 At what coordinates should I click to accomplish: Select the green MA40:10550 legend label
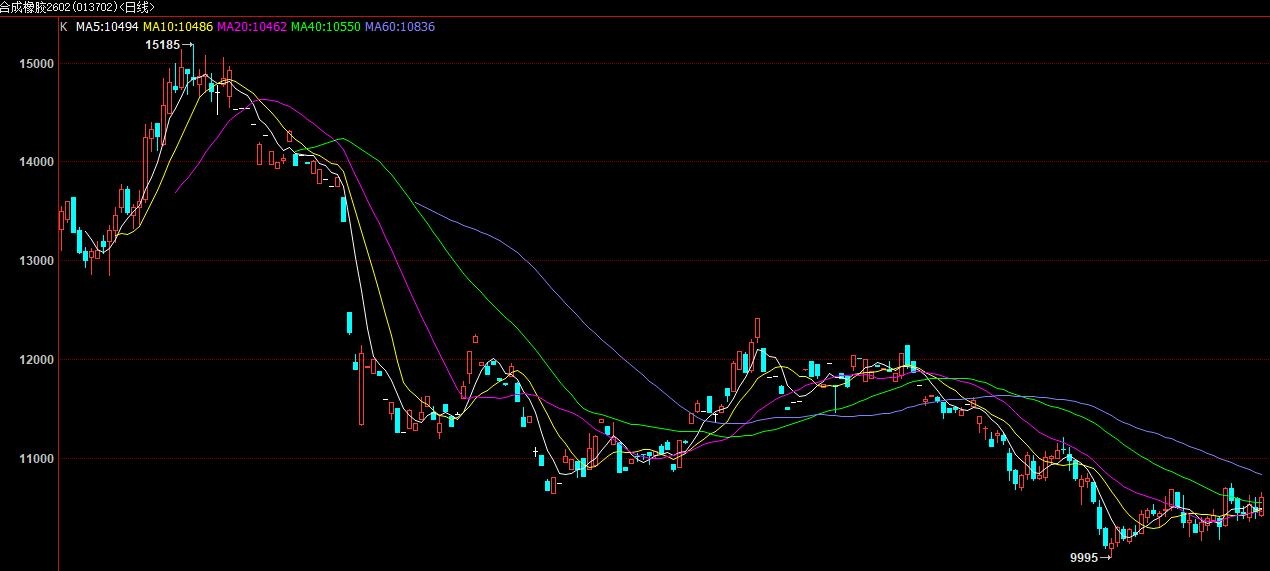coord(326,27)
